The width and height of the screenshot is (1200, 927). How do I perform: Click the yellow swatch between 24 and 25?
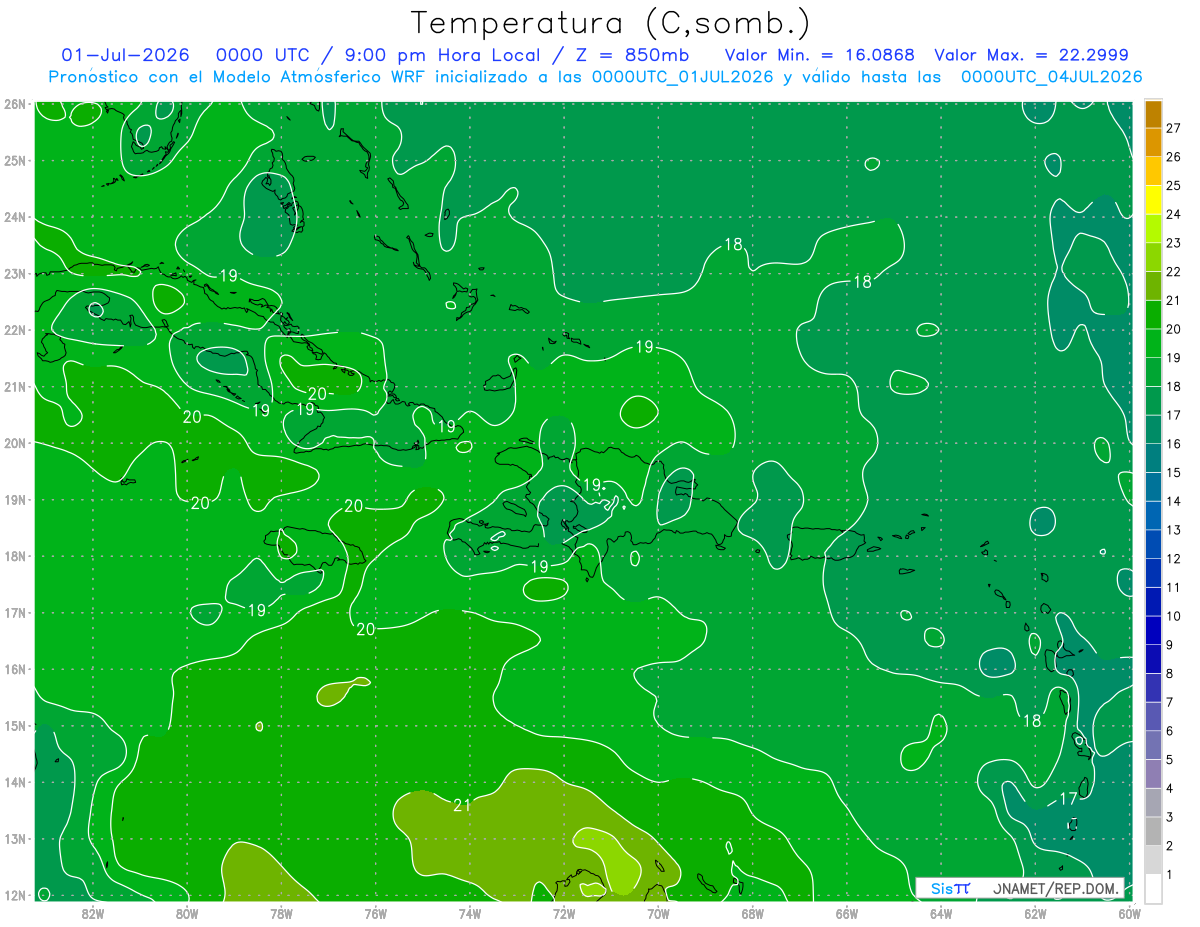click(x=1153, y=200)
